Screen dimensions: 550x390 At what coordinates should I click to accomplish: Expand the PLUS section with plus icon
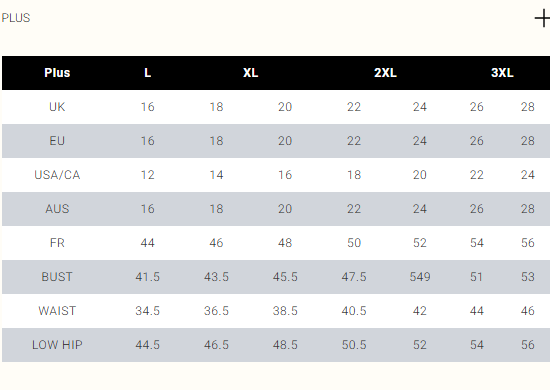[x=542, y=18]
